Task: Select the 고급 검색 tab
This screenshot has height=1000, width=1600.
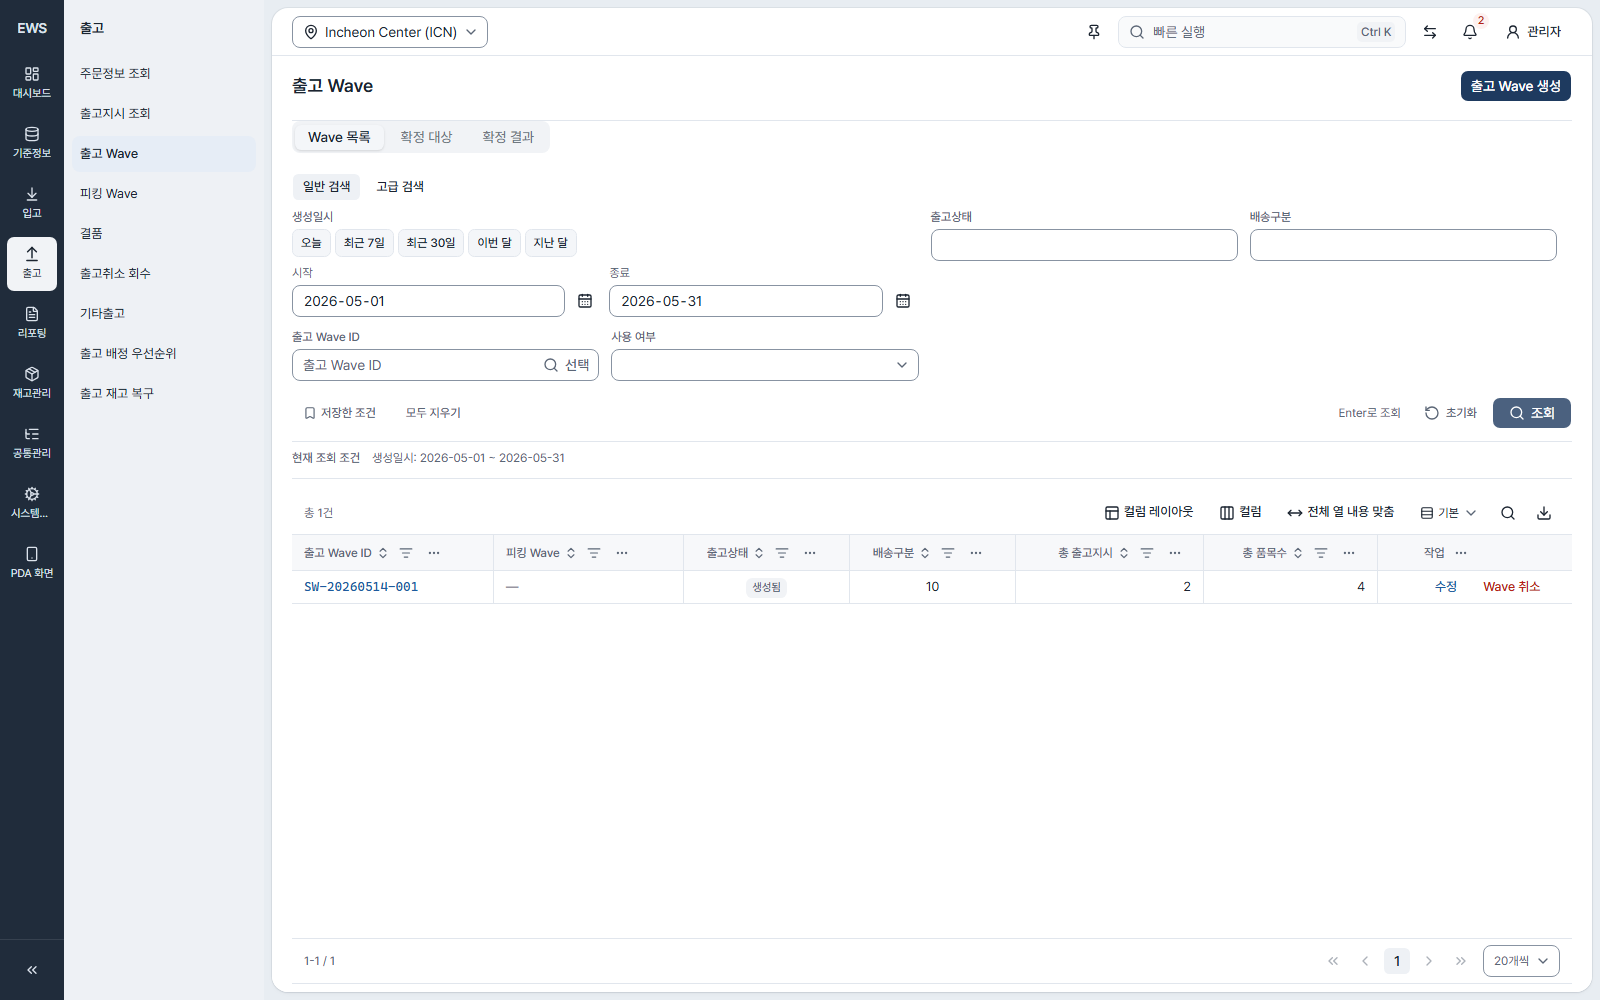Action: click(400, 187)
